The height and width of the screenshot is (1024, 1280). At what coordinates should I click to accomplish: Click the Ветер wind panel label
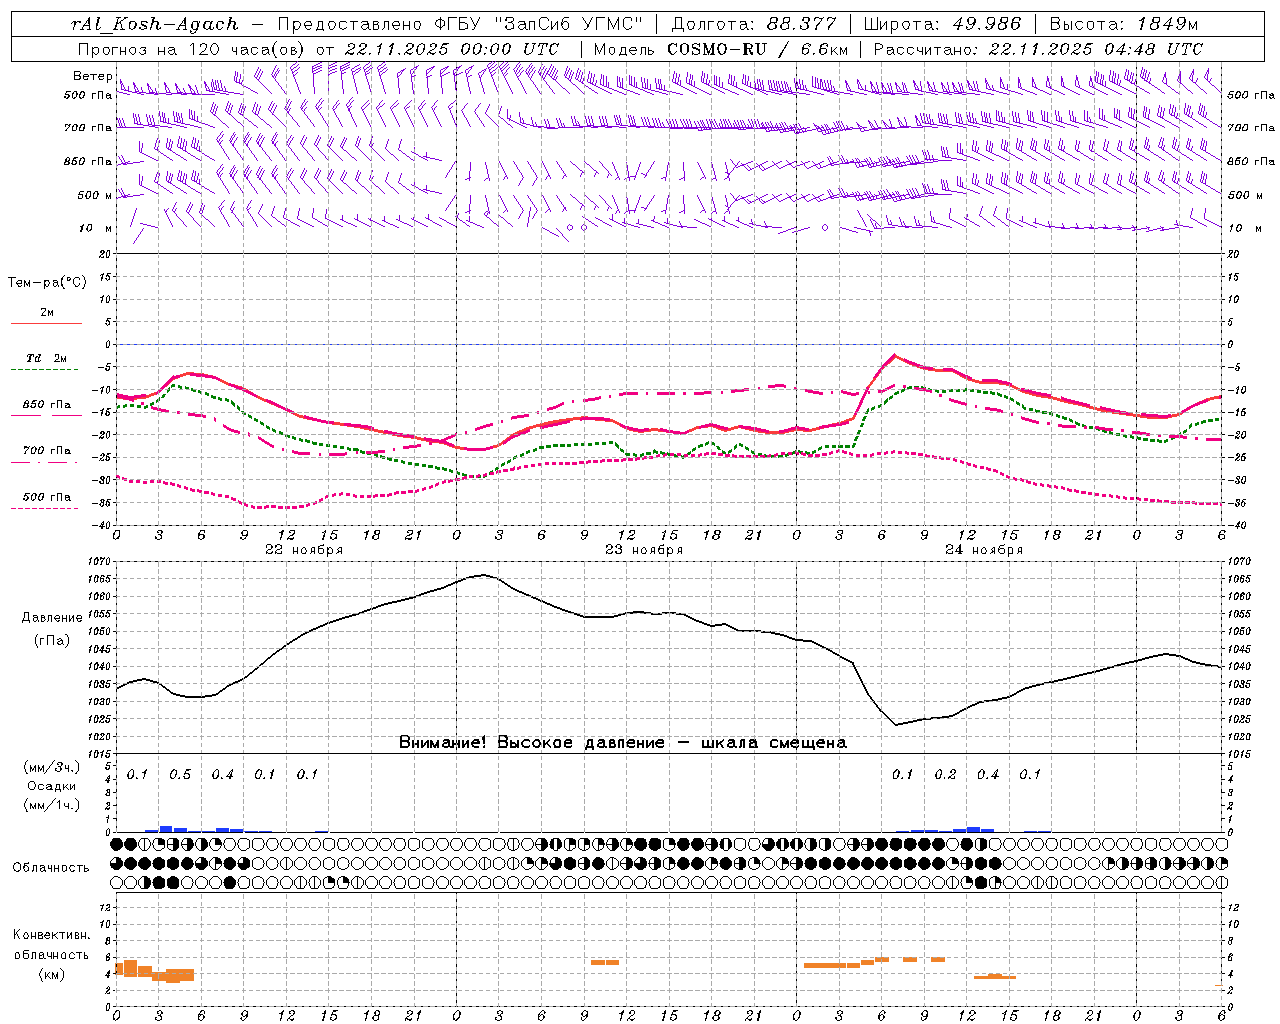pyautogui.click(x=92, y=76)
